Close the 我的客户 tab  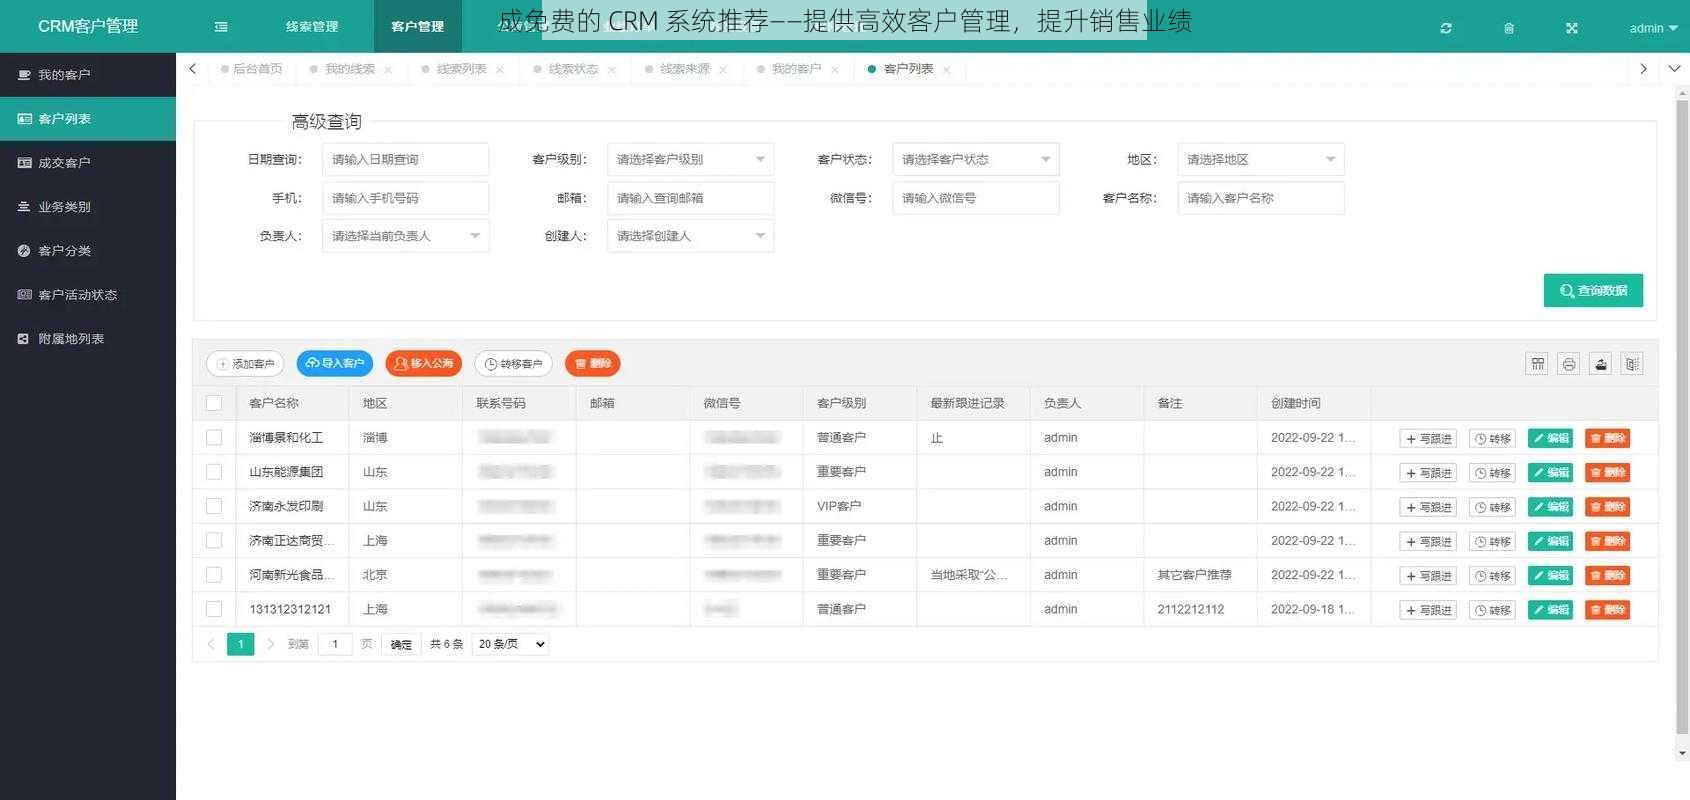(x=834, y=70)
